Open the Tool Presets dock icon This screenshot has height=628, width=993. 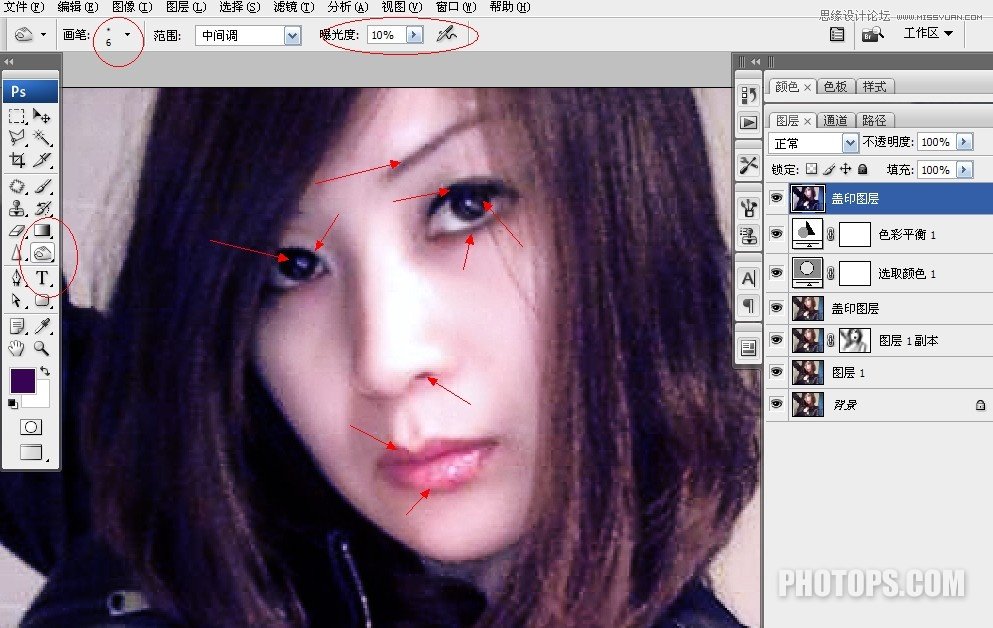click(749, 165)
